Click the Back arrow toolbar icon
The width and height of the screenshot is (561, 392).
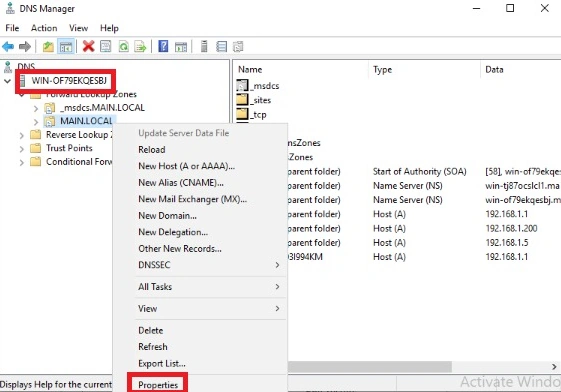(x=8, y=46)
